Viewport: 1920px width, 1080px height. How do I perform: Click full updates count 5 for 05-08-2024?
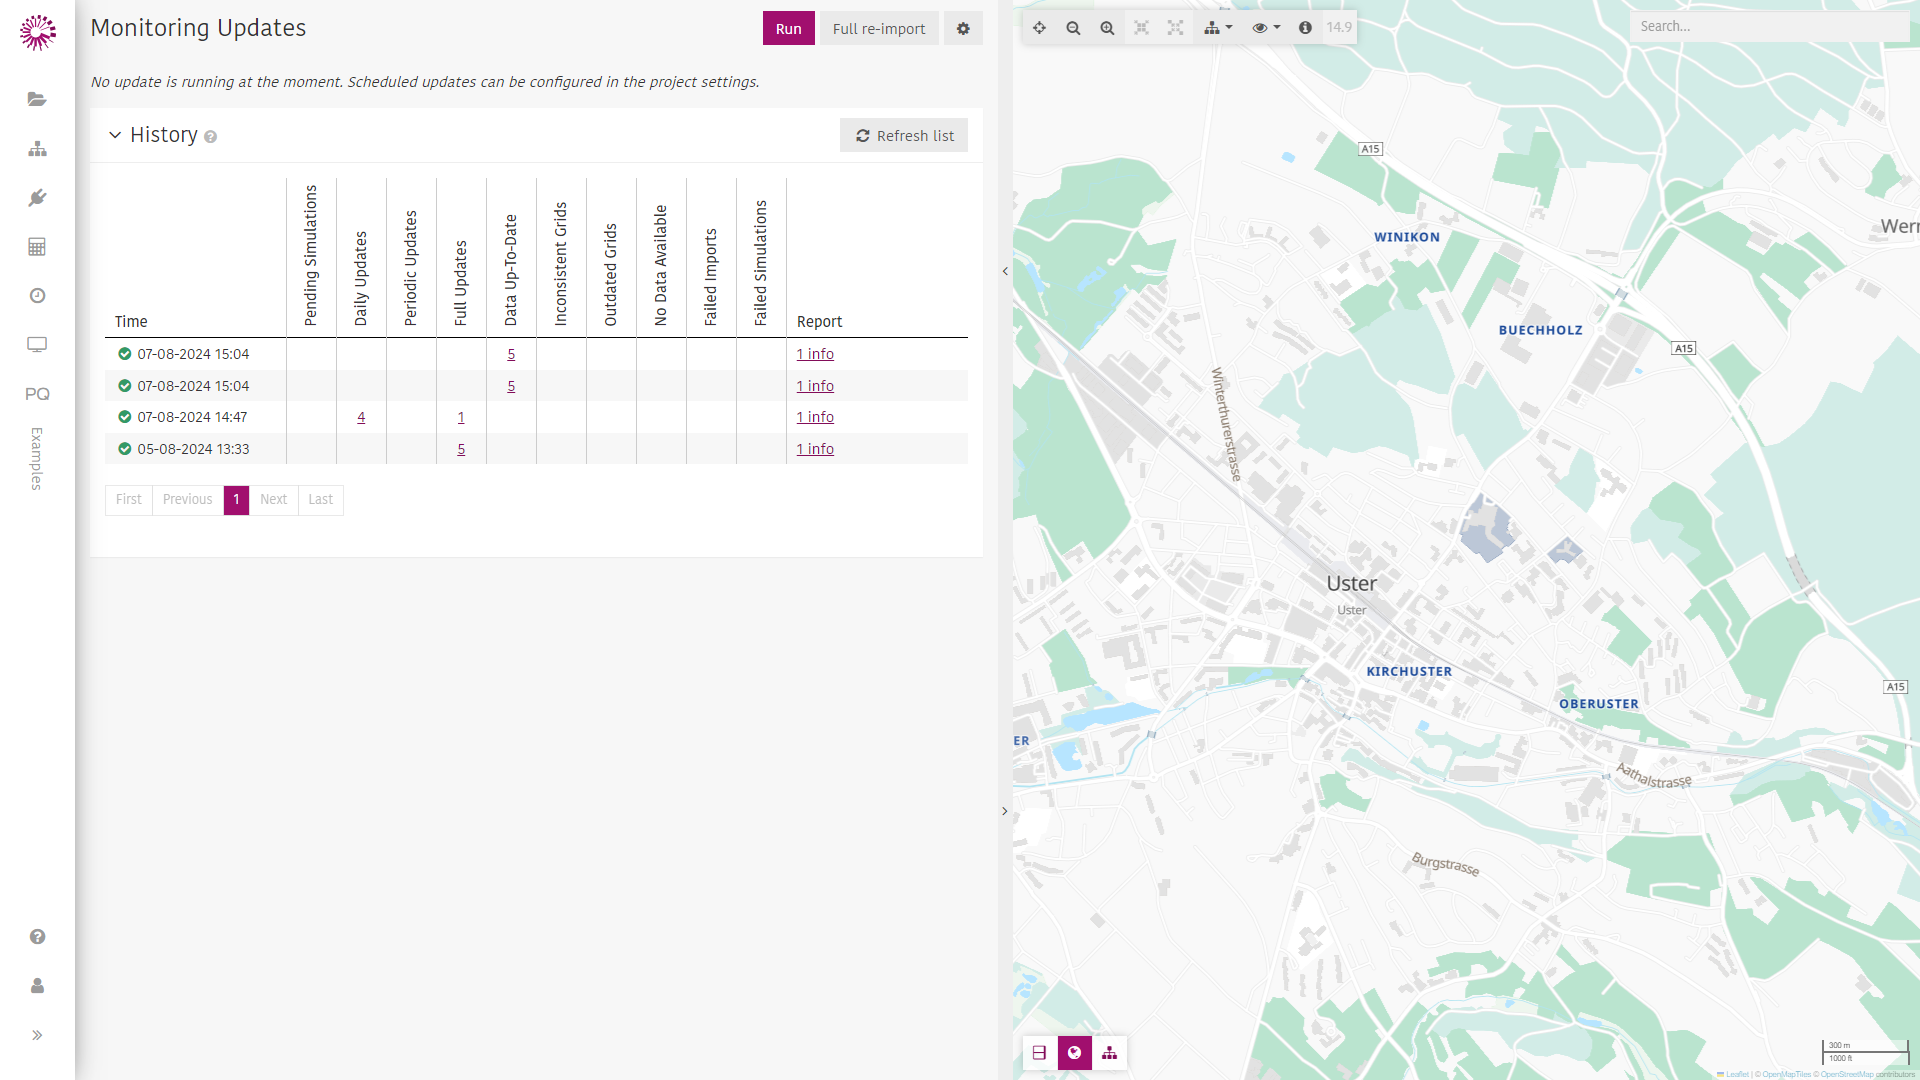[461, 449]
